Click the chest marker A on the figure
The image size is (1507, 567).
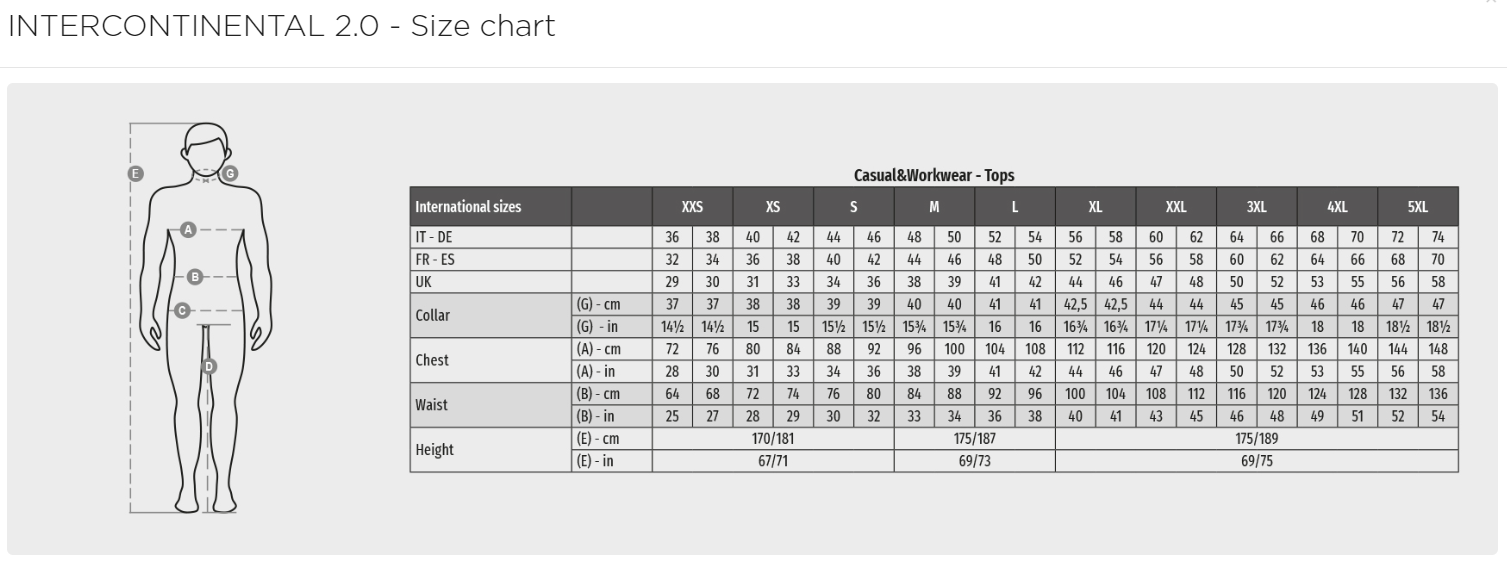(187, 230)
